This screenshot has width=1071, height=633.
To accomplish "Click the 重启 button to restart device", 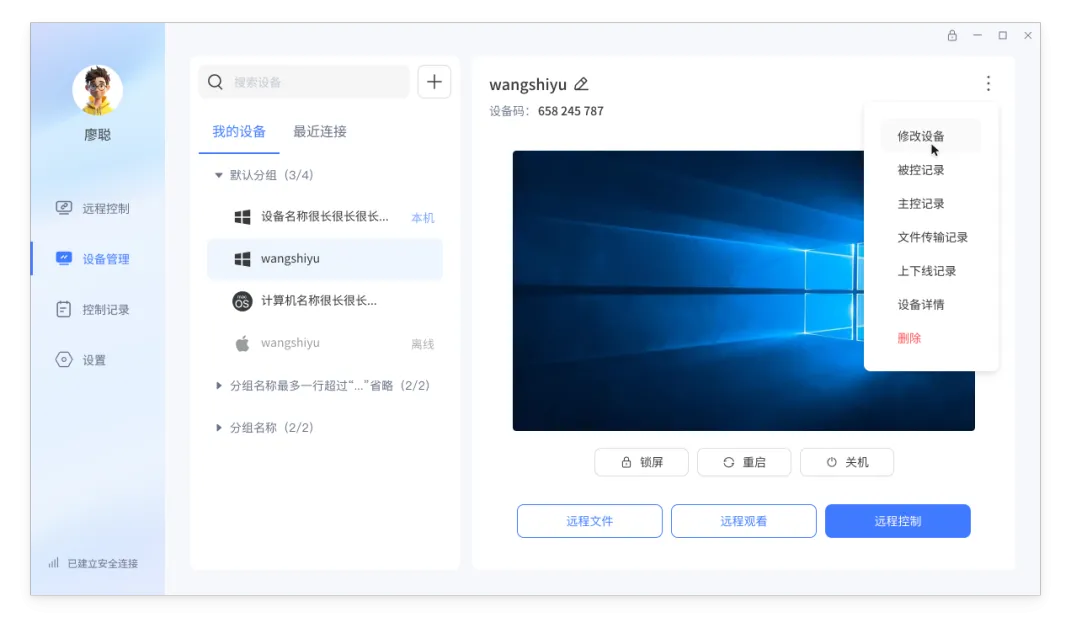I will point(744,462).
